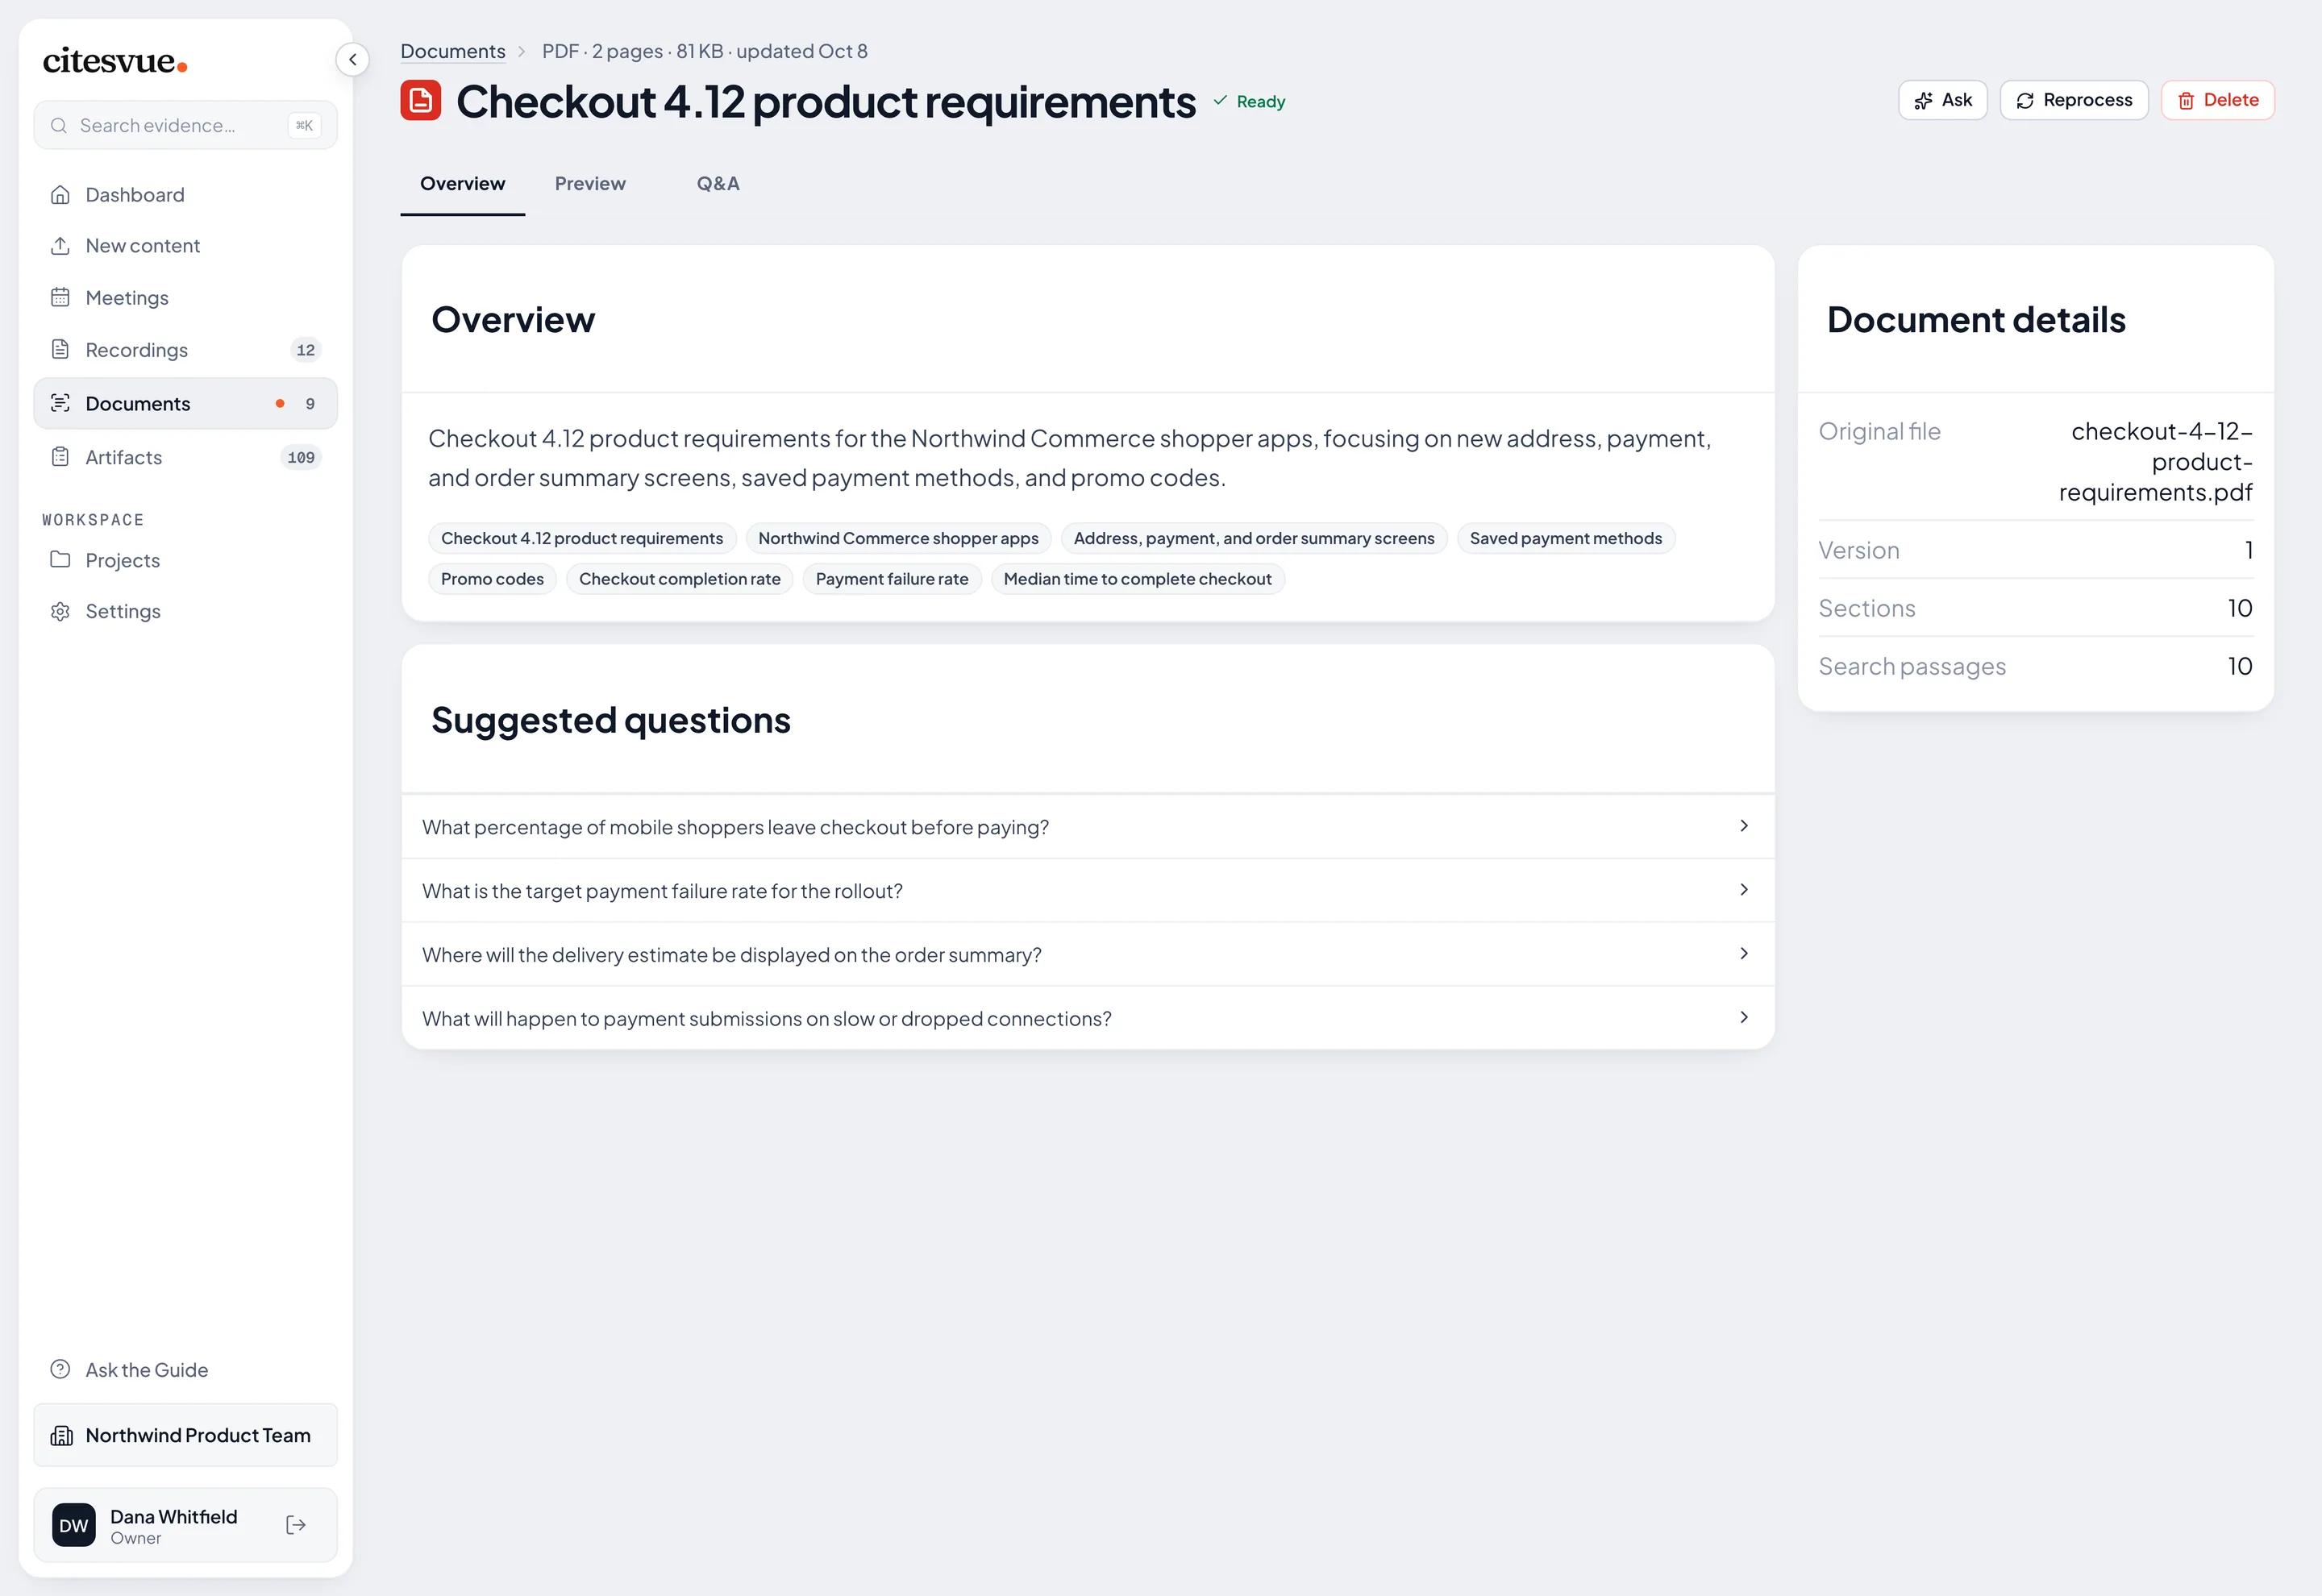Click the Northwind Commerce shopper apps tag
2322x1596 pixels.
[898, 539]
